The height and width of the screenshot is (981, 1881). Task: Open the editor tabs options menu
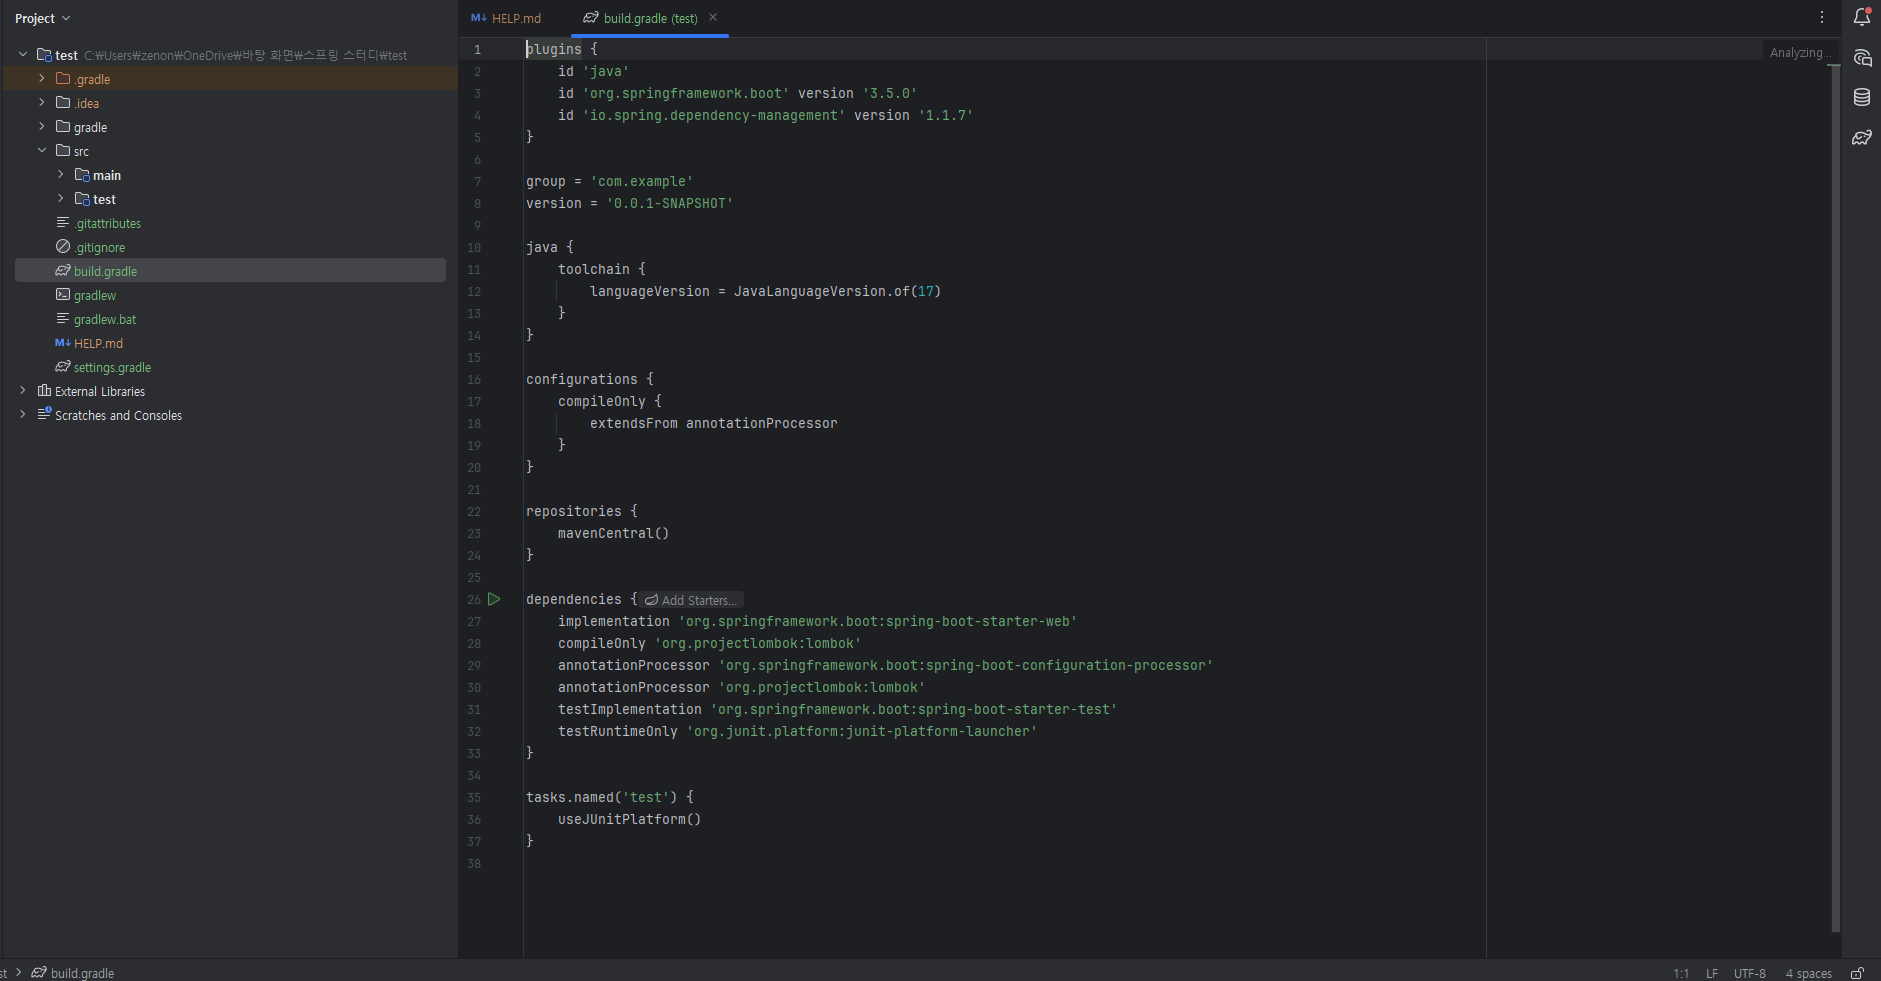pyautogui.click(x=1822, y=17)
